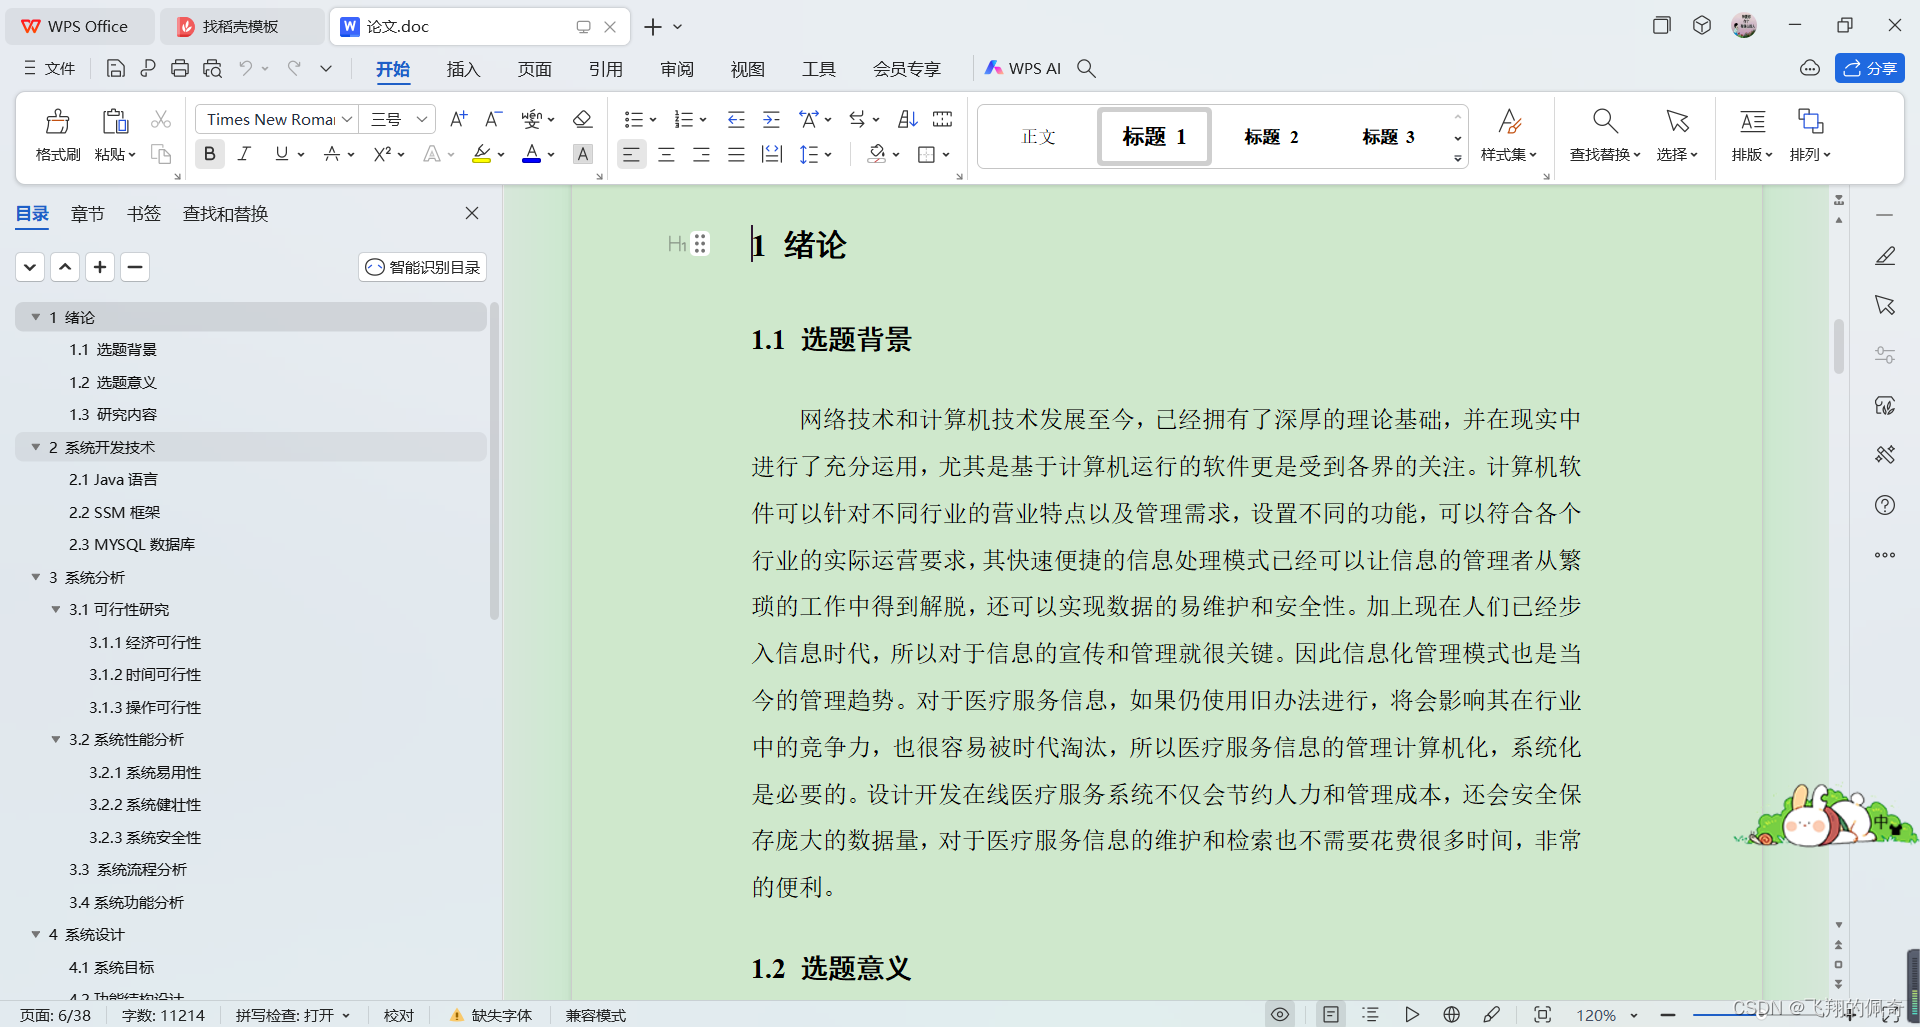
Task: Click the 分享 (Share) button
Action: [1869, 68]
